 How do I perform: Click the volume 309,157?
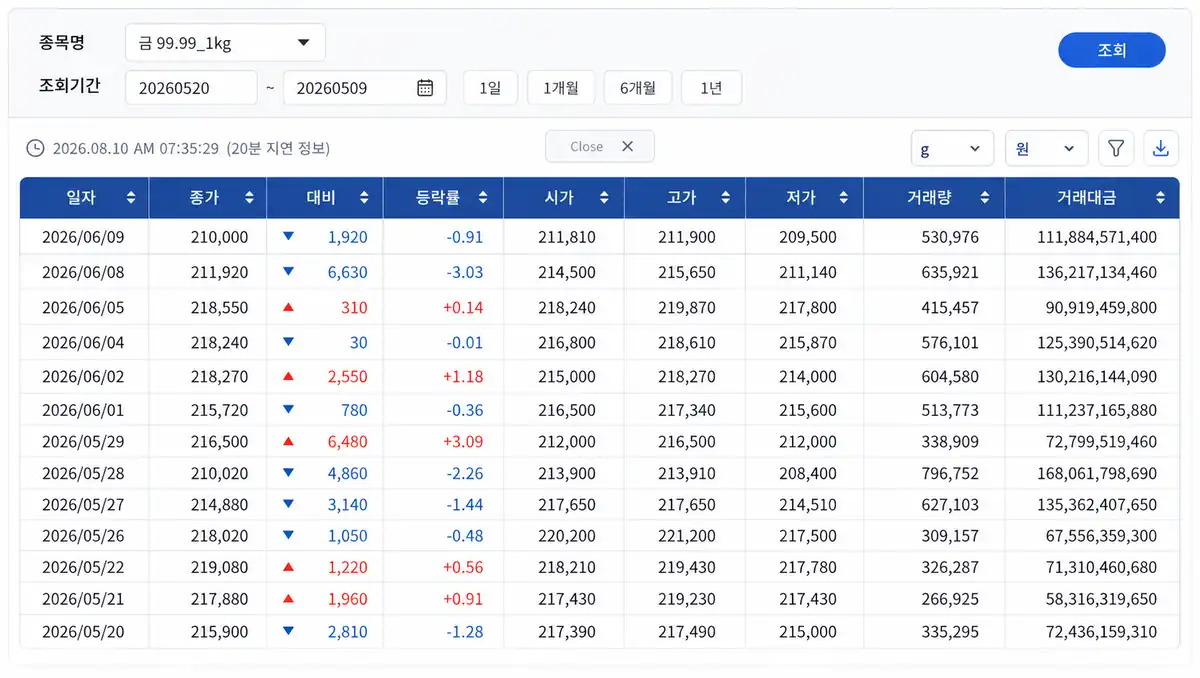(950, 535)
